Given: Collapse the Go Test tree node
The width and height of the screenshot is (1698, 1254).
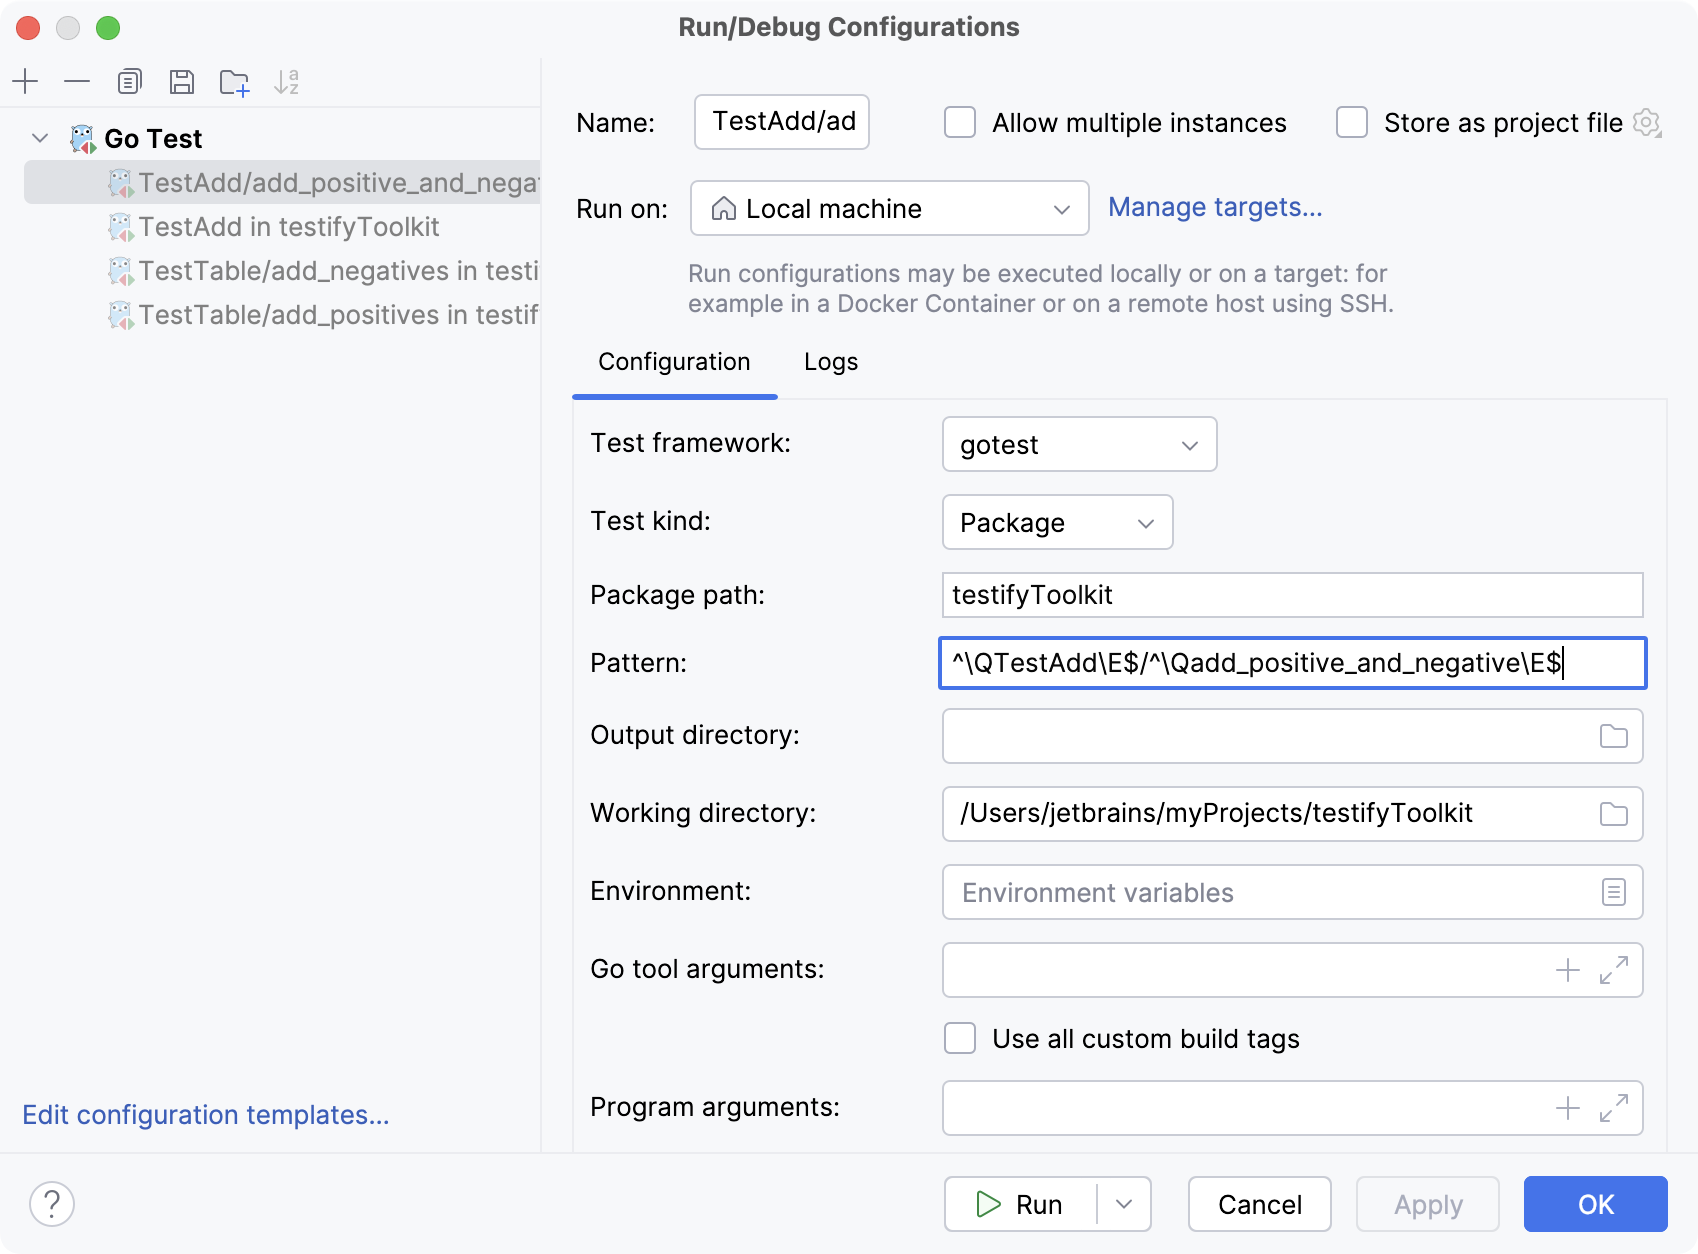Looking at the screenshot, I should (40, 138).
